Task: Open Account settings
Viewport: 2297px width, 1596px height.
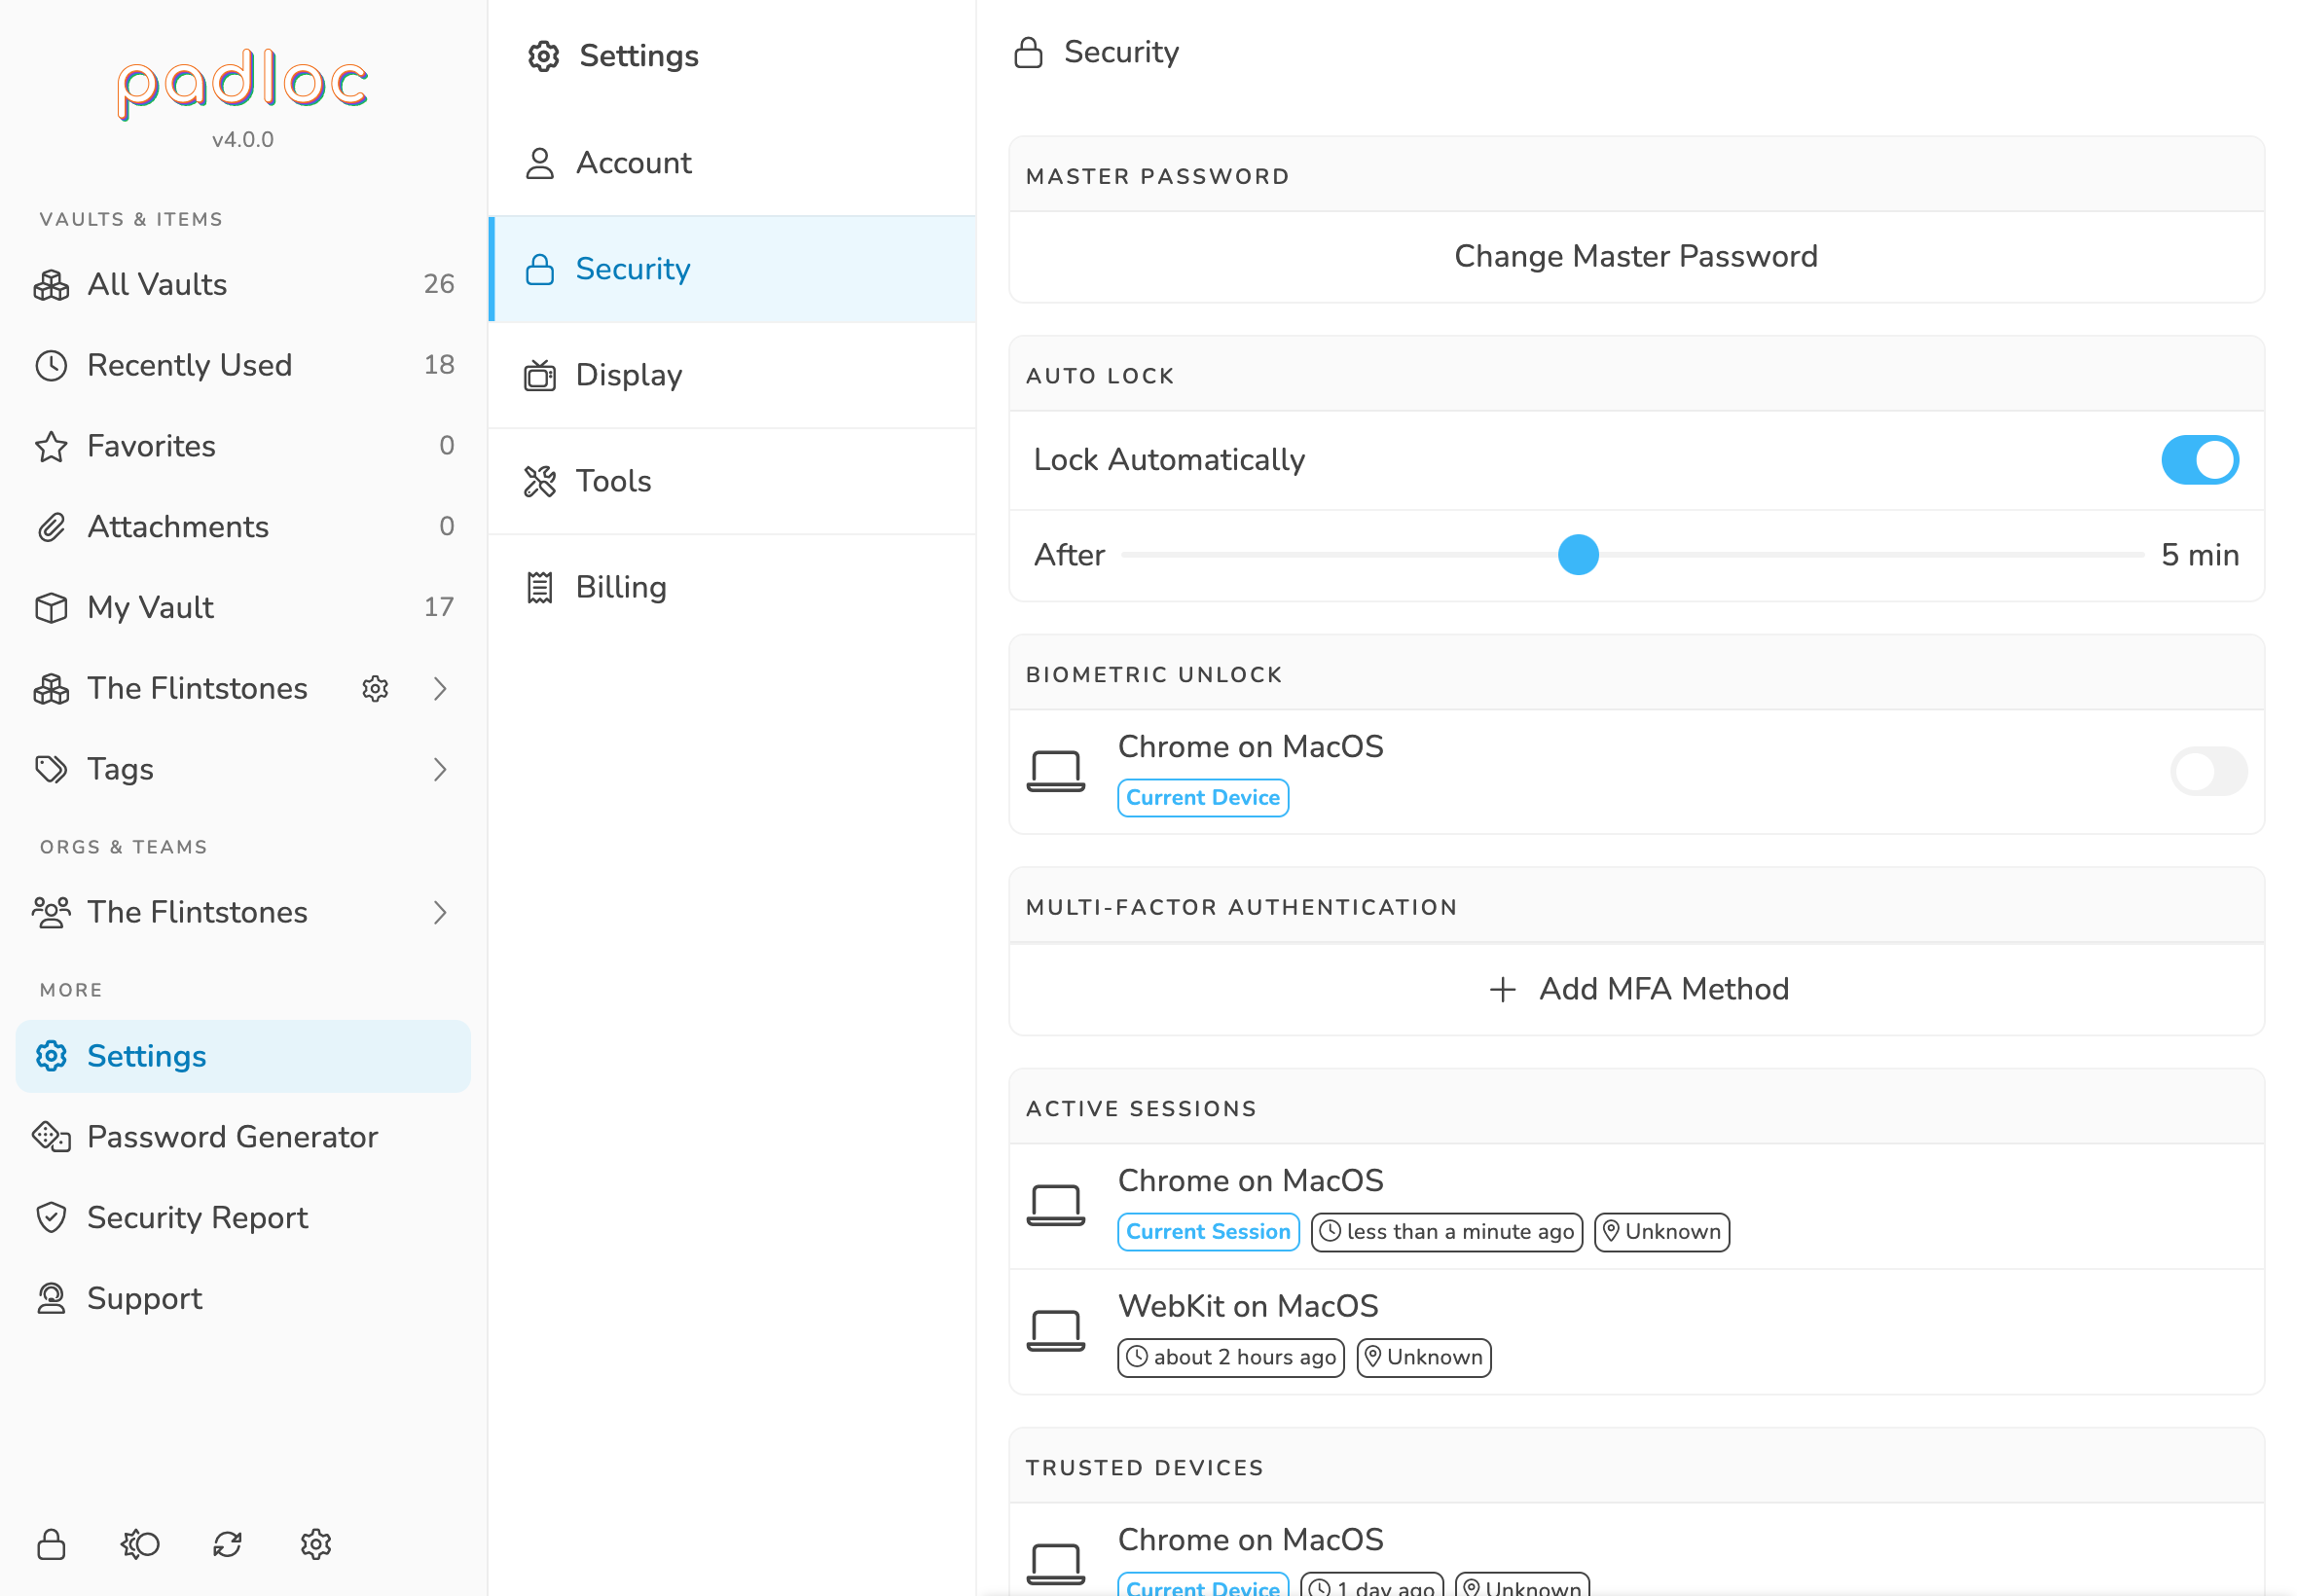Action: [x=732, y=163]
